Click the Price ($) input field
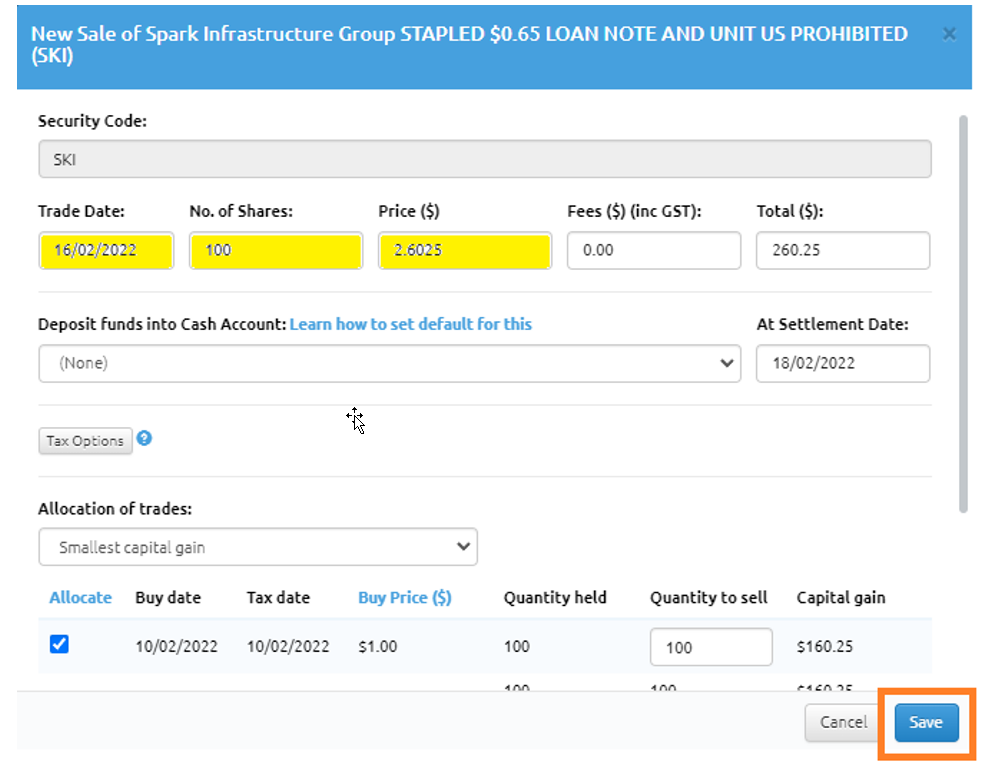The height and width of the screenshot is (766, 989). coord(465,250)
